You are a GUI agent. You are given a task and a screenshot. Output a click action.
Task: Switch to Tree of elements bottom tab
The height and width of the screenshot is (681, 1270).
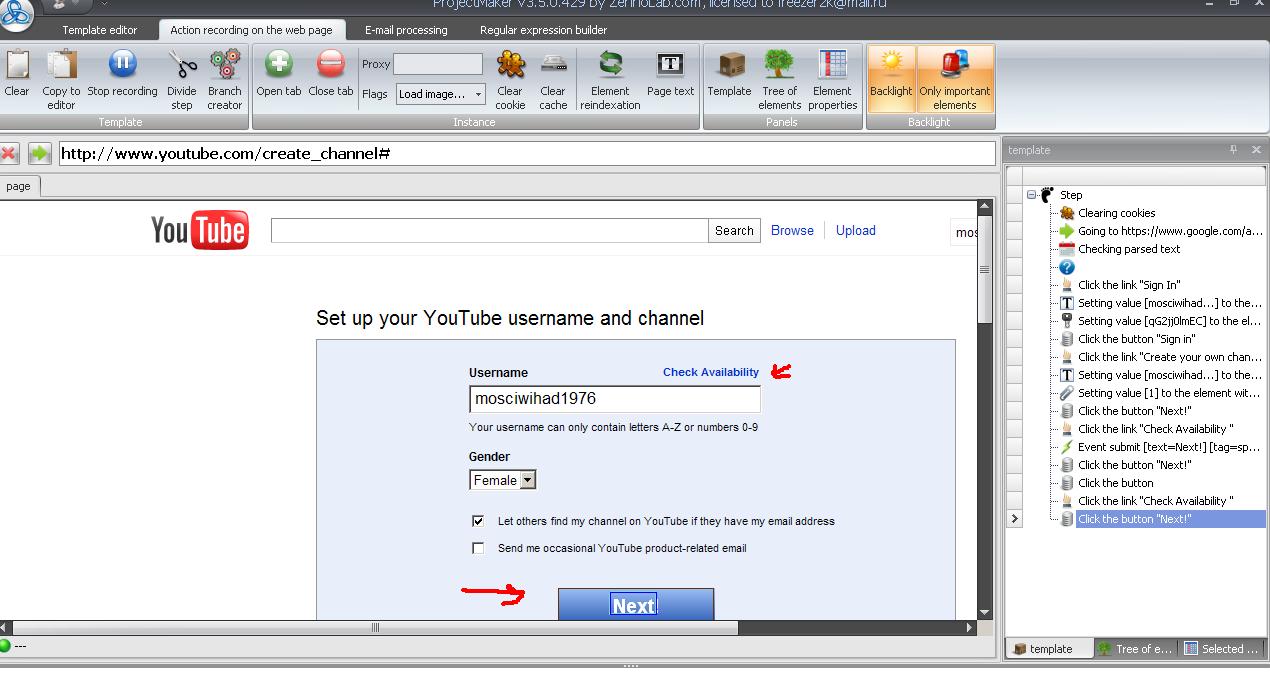[1136, 649]
